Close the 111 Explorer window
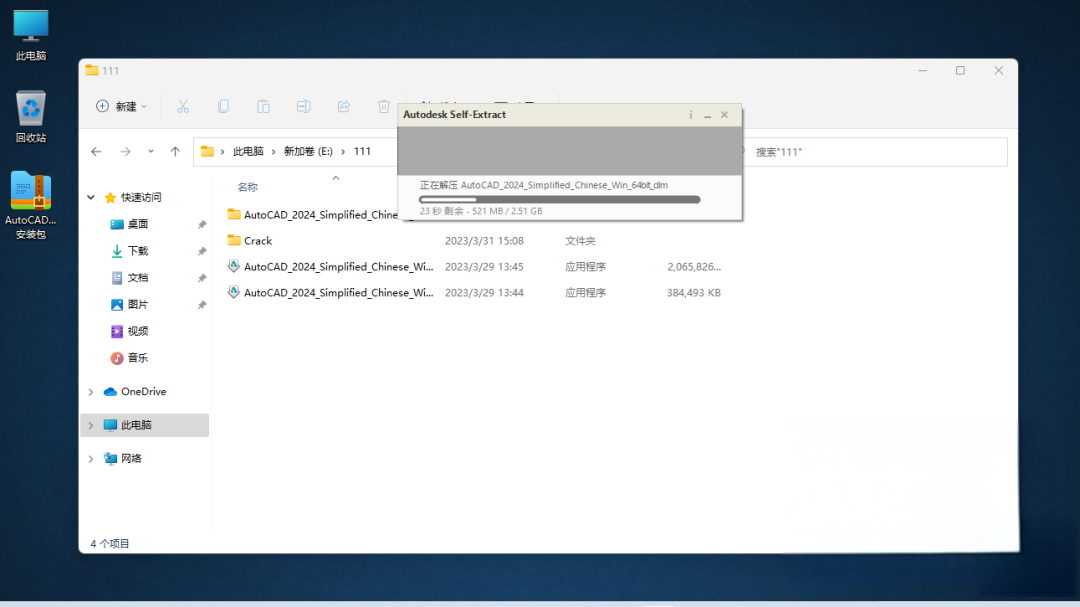Image resolution: width=1080 pixels, height=607 pixels. pyautogui.click(x=999, y=70)
